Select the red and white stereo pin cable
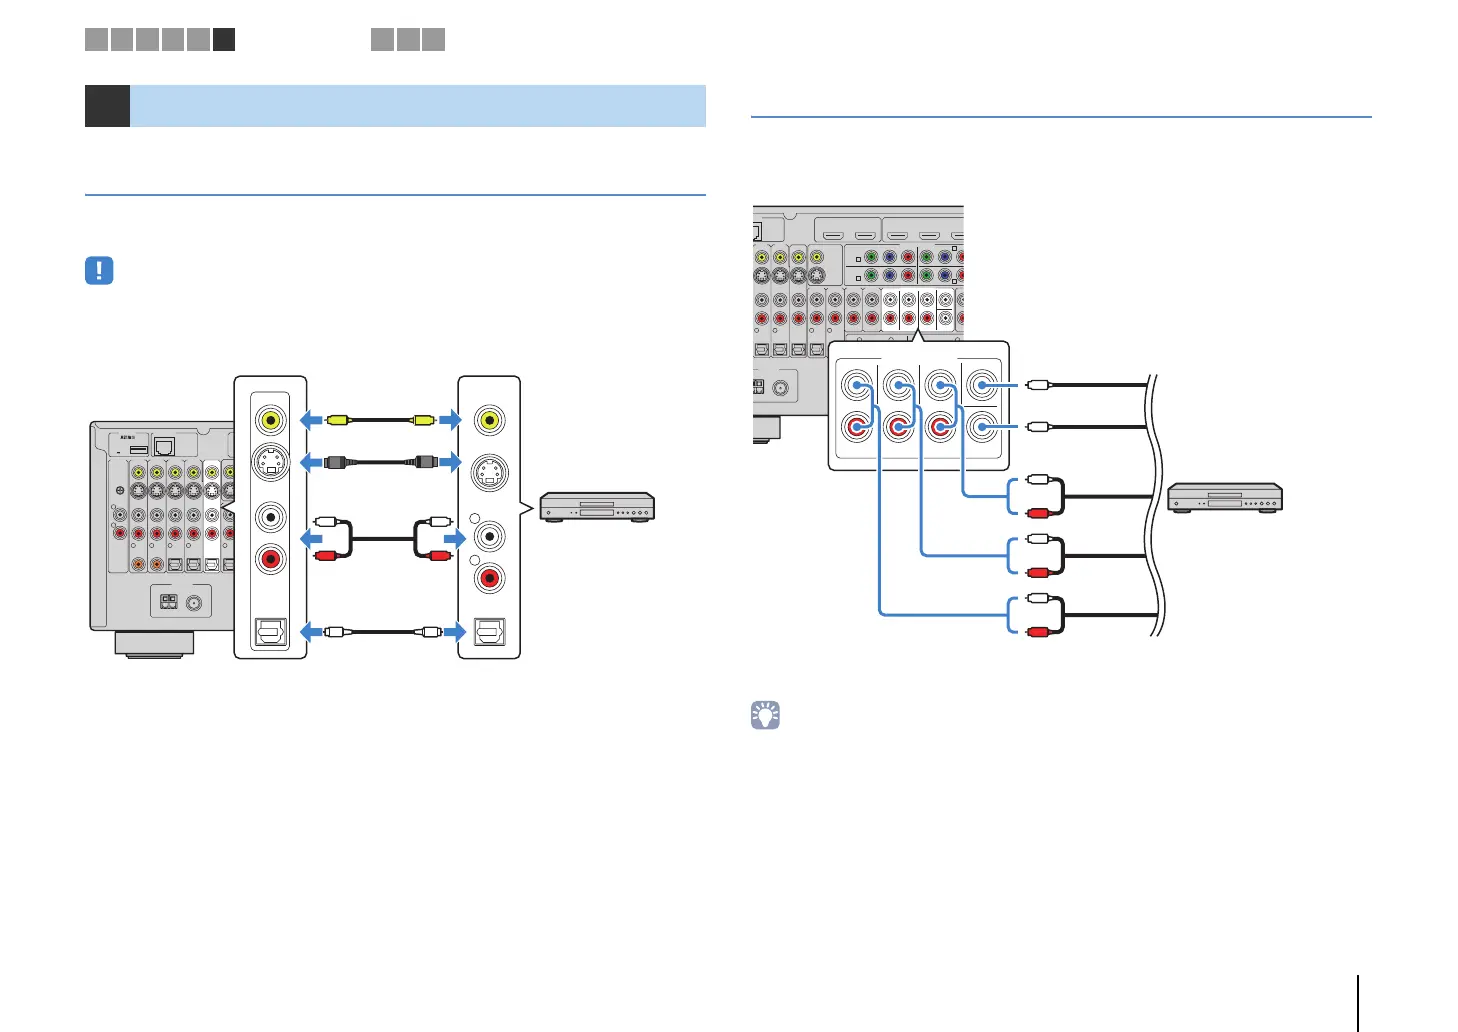This screenshot has height=1032, width=1458. coord(382,538)
